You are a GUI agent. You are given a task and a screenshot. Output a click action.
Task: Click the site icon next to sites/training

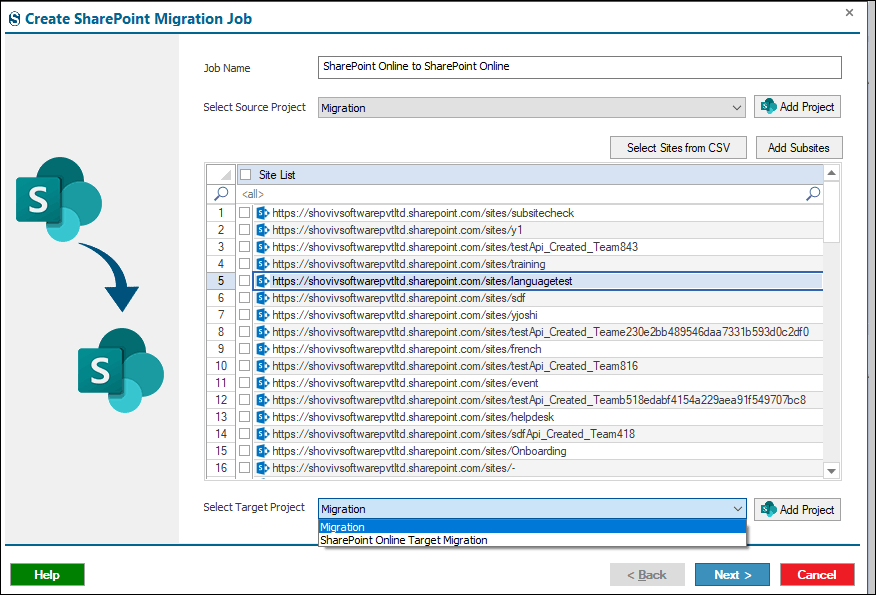pos(263,264)
